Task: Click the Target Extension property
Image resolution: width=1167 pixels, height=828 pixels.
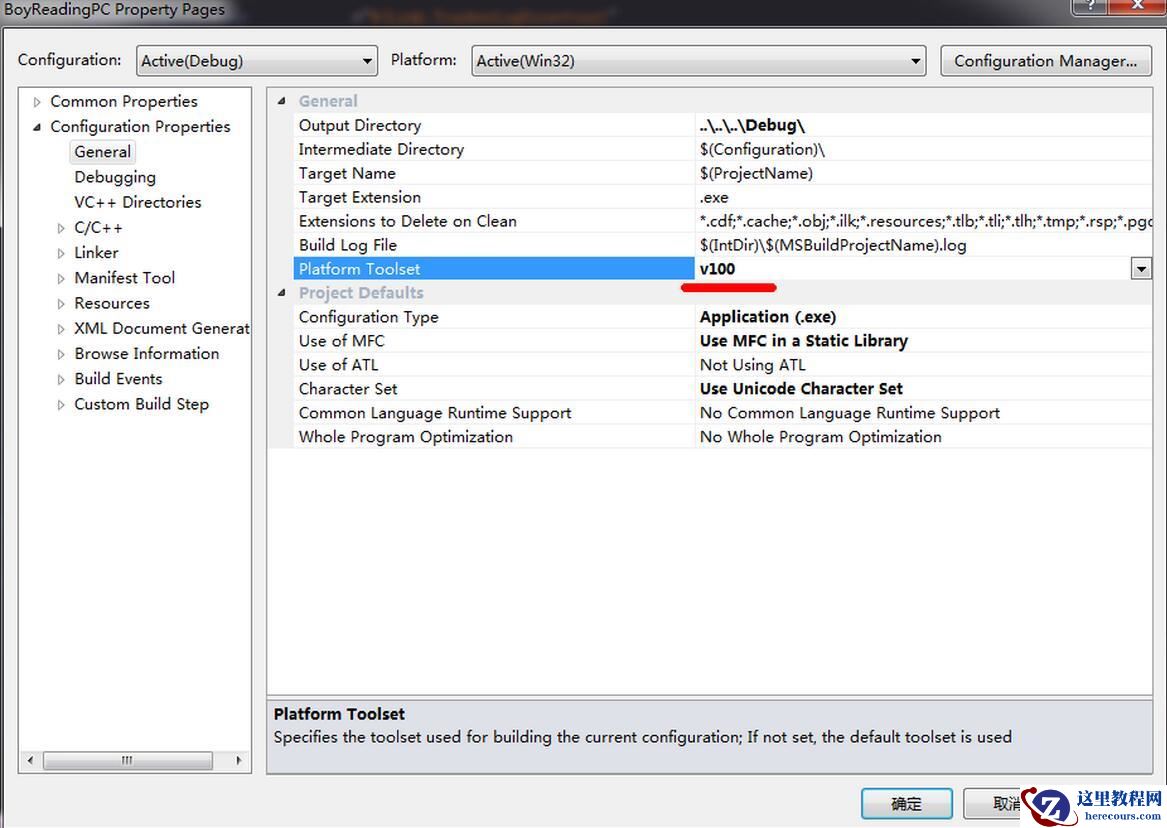Action: point(359,197)
